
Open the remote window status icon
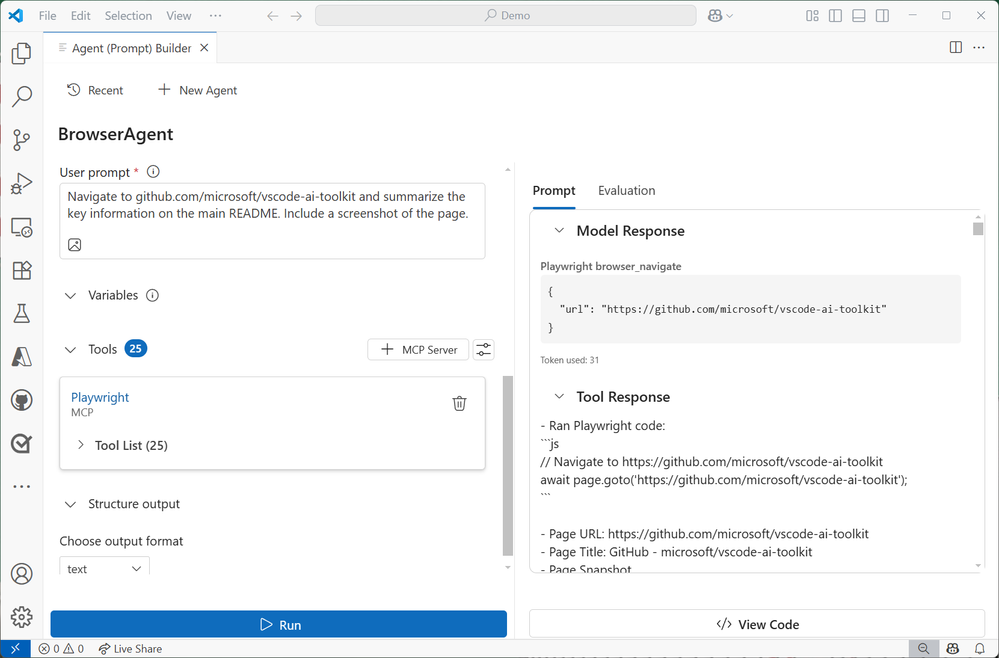[15, 648]
